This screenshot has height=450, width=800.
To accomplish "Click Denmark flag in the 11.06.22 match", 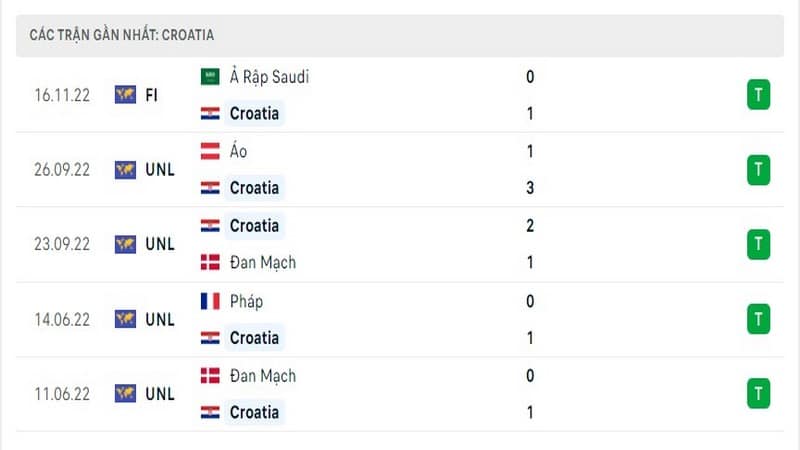I will (210, 376).
